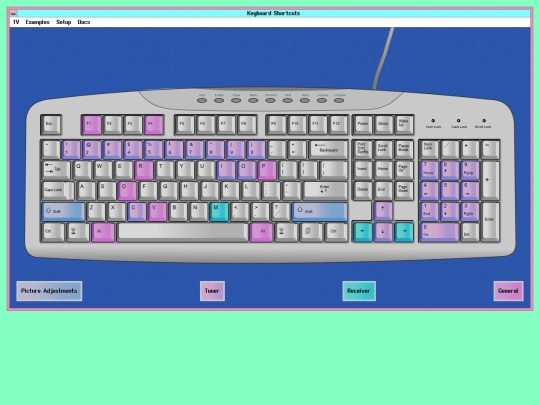540x405 pixels.
Task: Click the C key
Action: [136, 211]
